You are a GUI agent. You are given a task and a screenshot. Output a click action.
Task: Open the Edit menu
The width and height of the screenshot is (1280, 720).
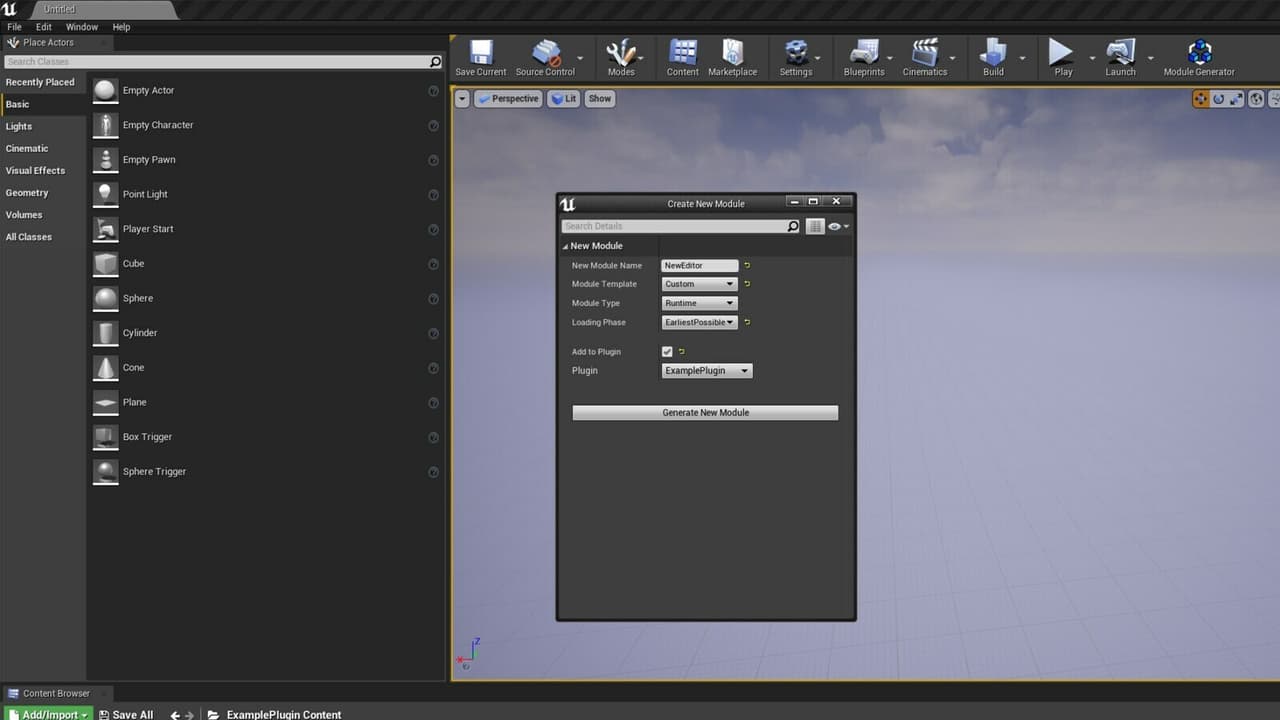pos(44,27)
